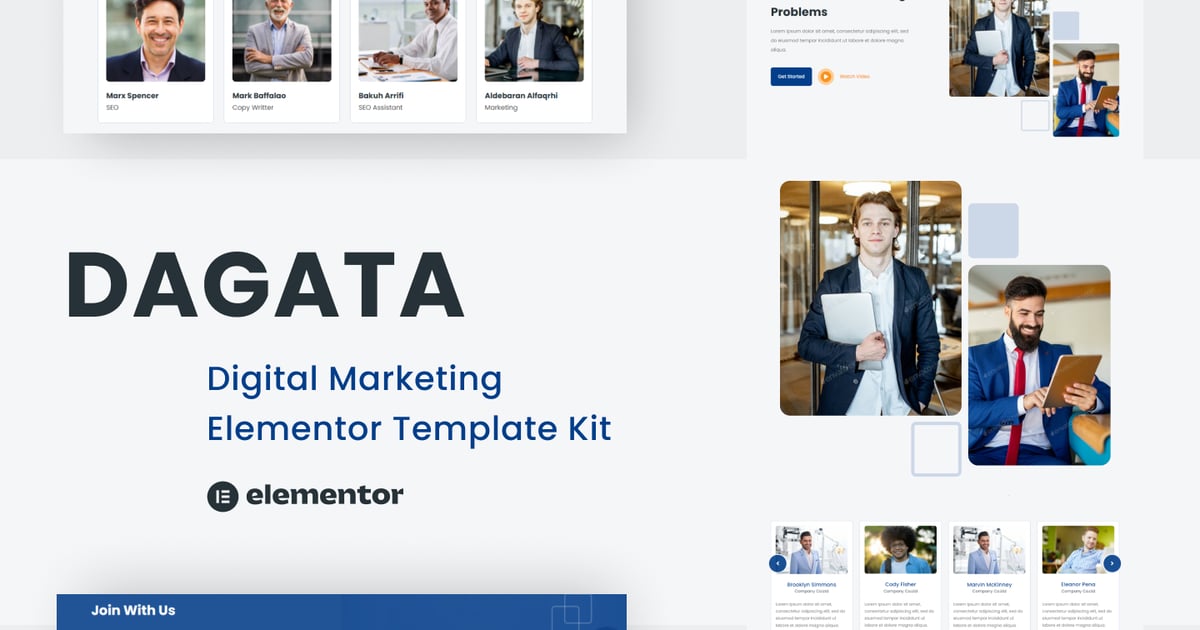This screenshot has width=1200, height=630.
Task: View Aldebaran Alfaqrhi's portrait image
Action: point(533,40)
